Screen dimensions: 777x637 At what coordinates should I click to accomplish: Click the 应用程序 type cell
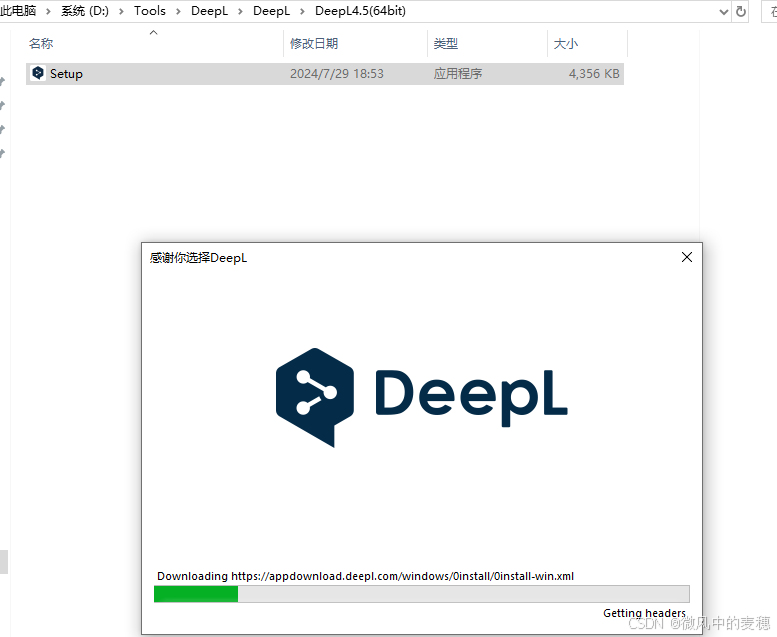[457, 74]
